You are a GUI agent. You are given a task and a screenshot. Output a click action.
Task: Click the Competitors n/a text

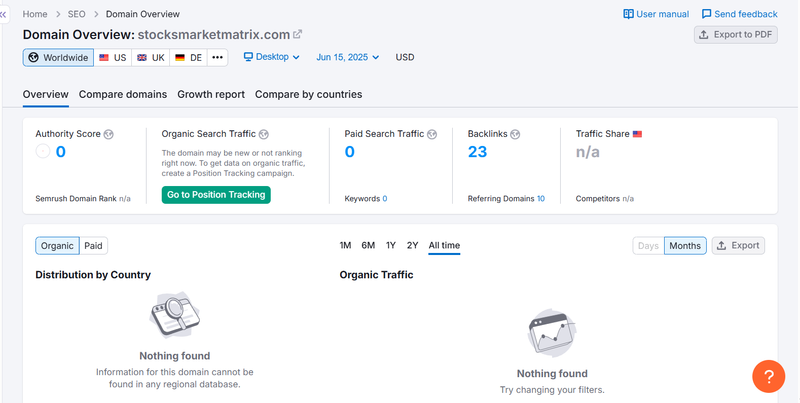point(605,198)
